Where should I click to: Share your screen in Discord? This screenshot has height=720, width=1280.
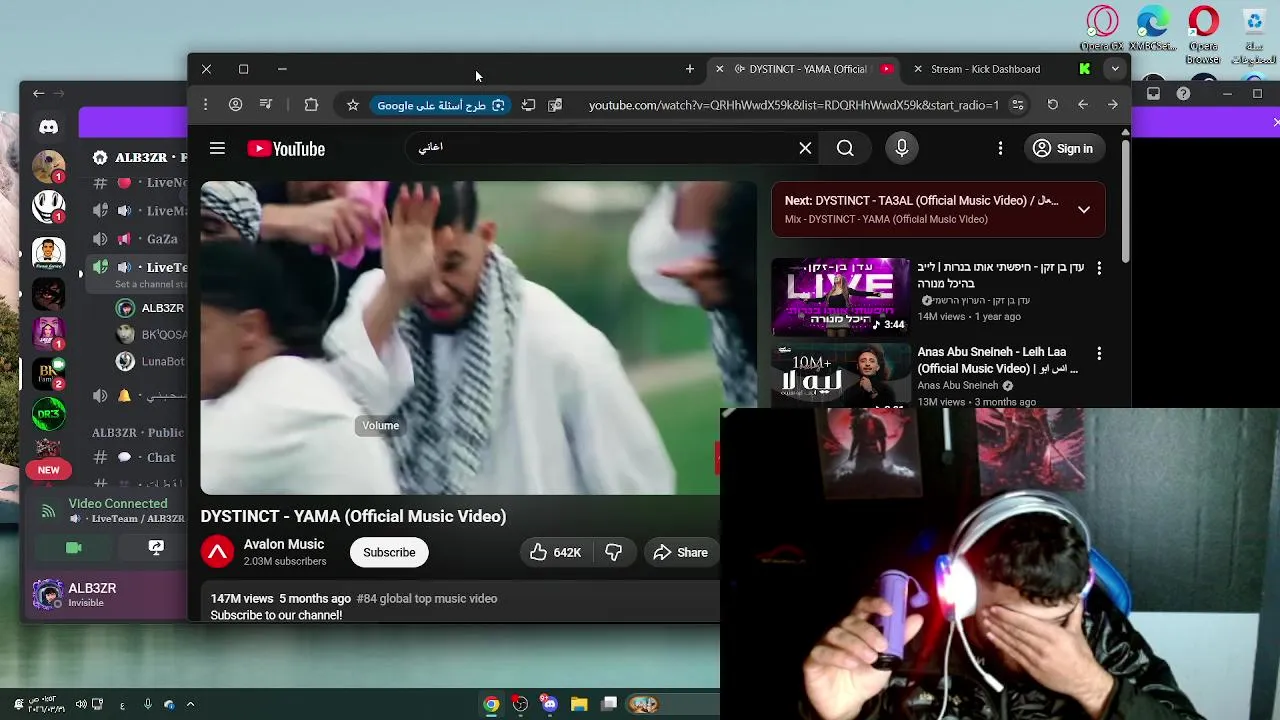156,547
